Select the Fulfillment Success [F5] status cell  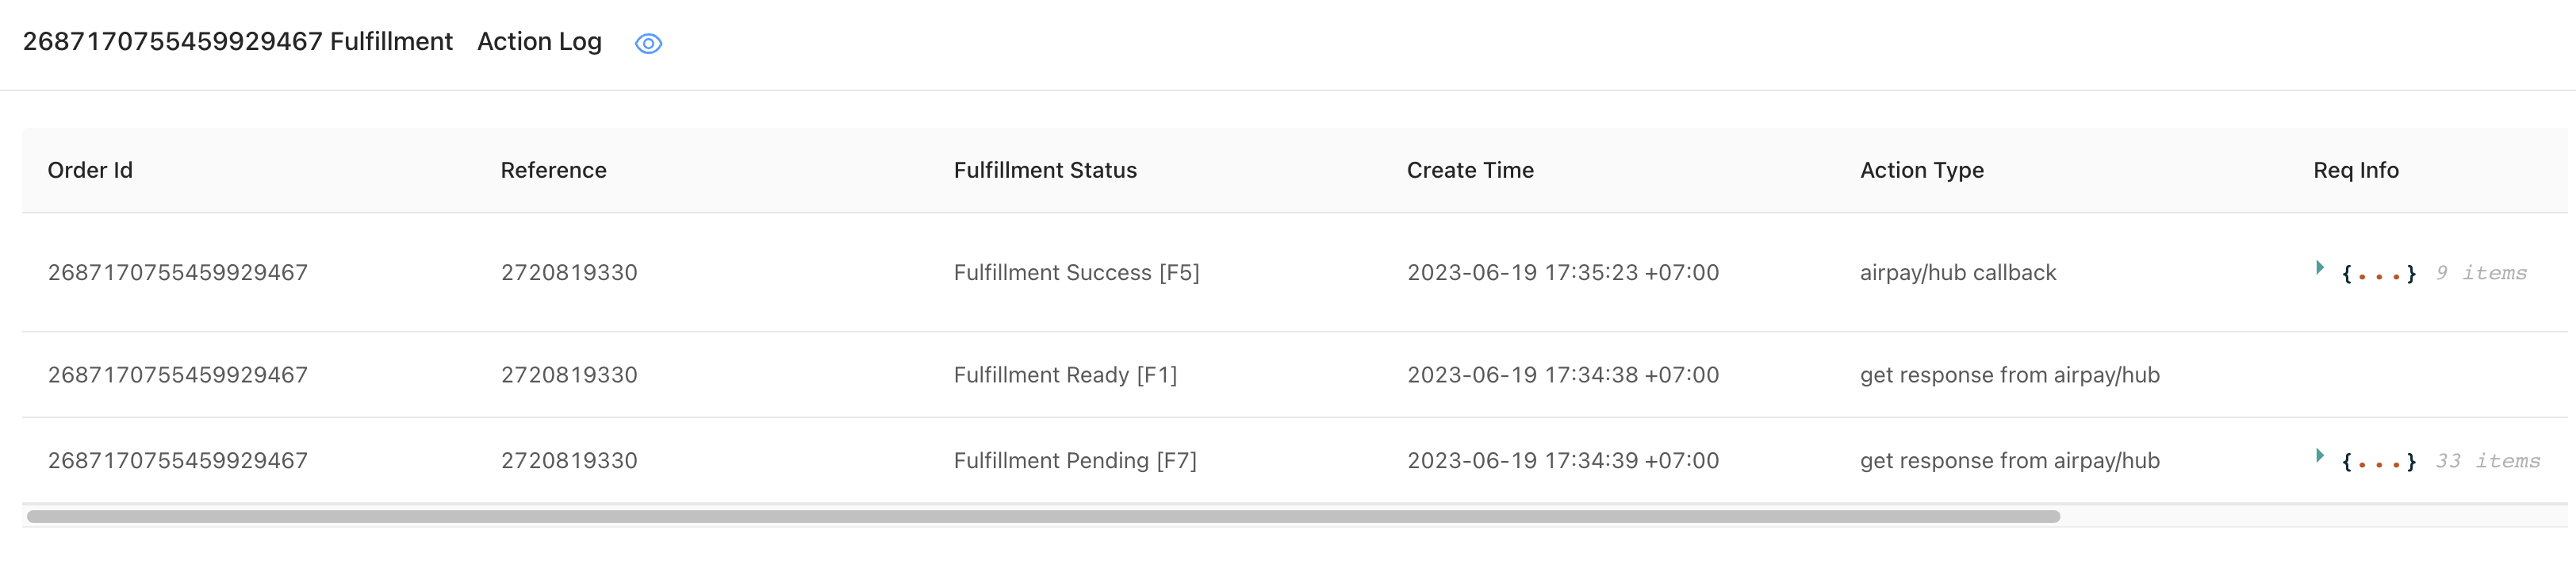click(1076, 272)
